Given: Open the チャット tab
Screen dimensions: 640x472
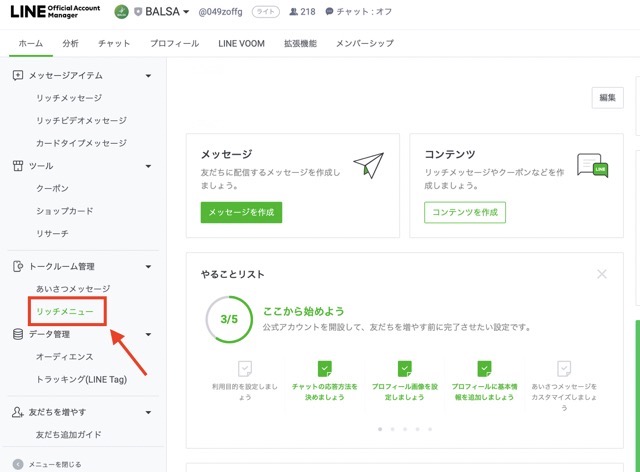Looking at the screenshot, I should pyautogui.click(x=114, y=43).
